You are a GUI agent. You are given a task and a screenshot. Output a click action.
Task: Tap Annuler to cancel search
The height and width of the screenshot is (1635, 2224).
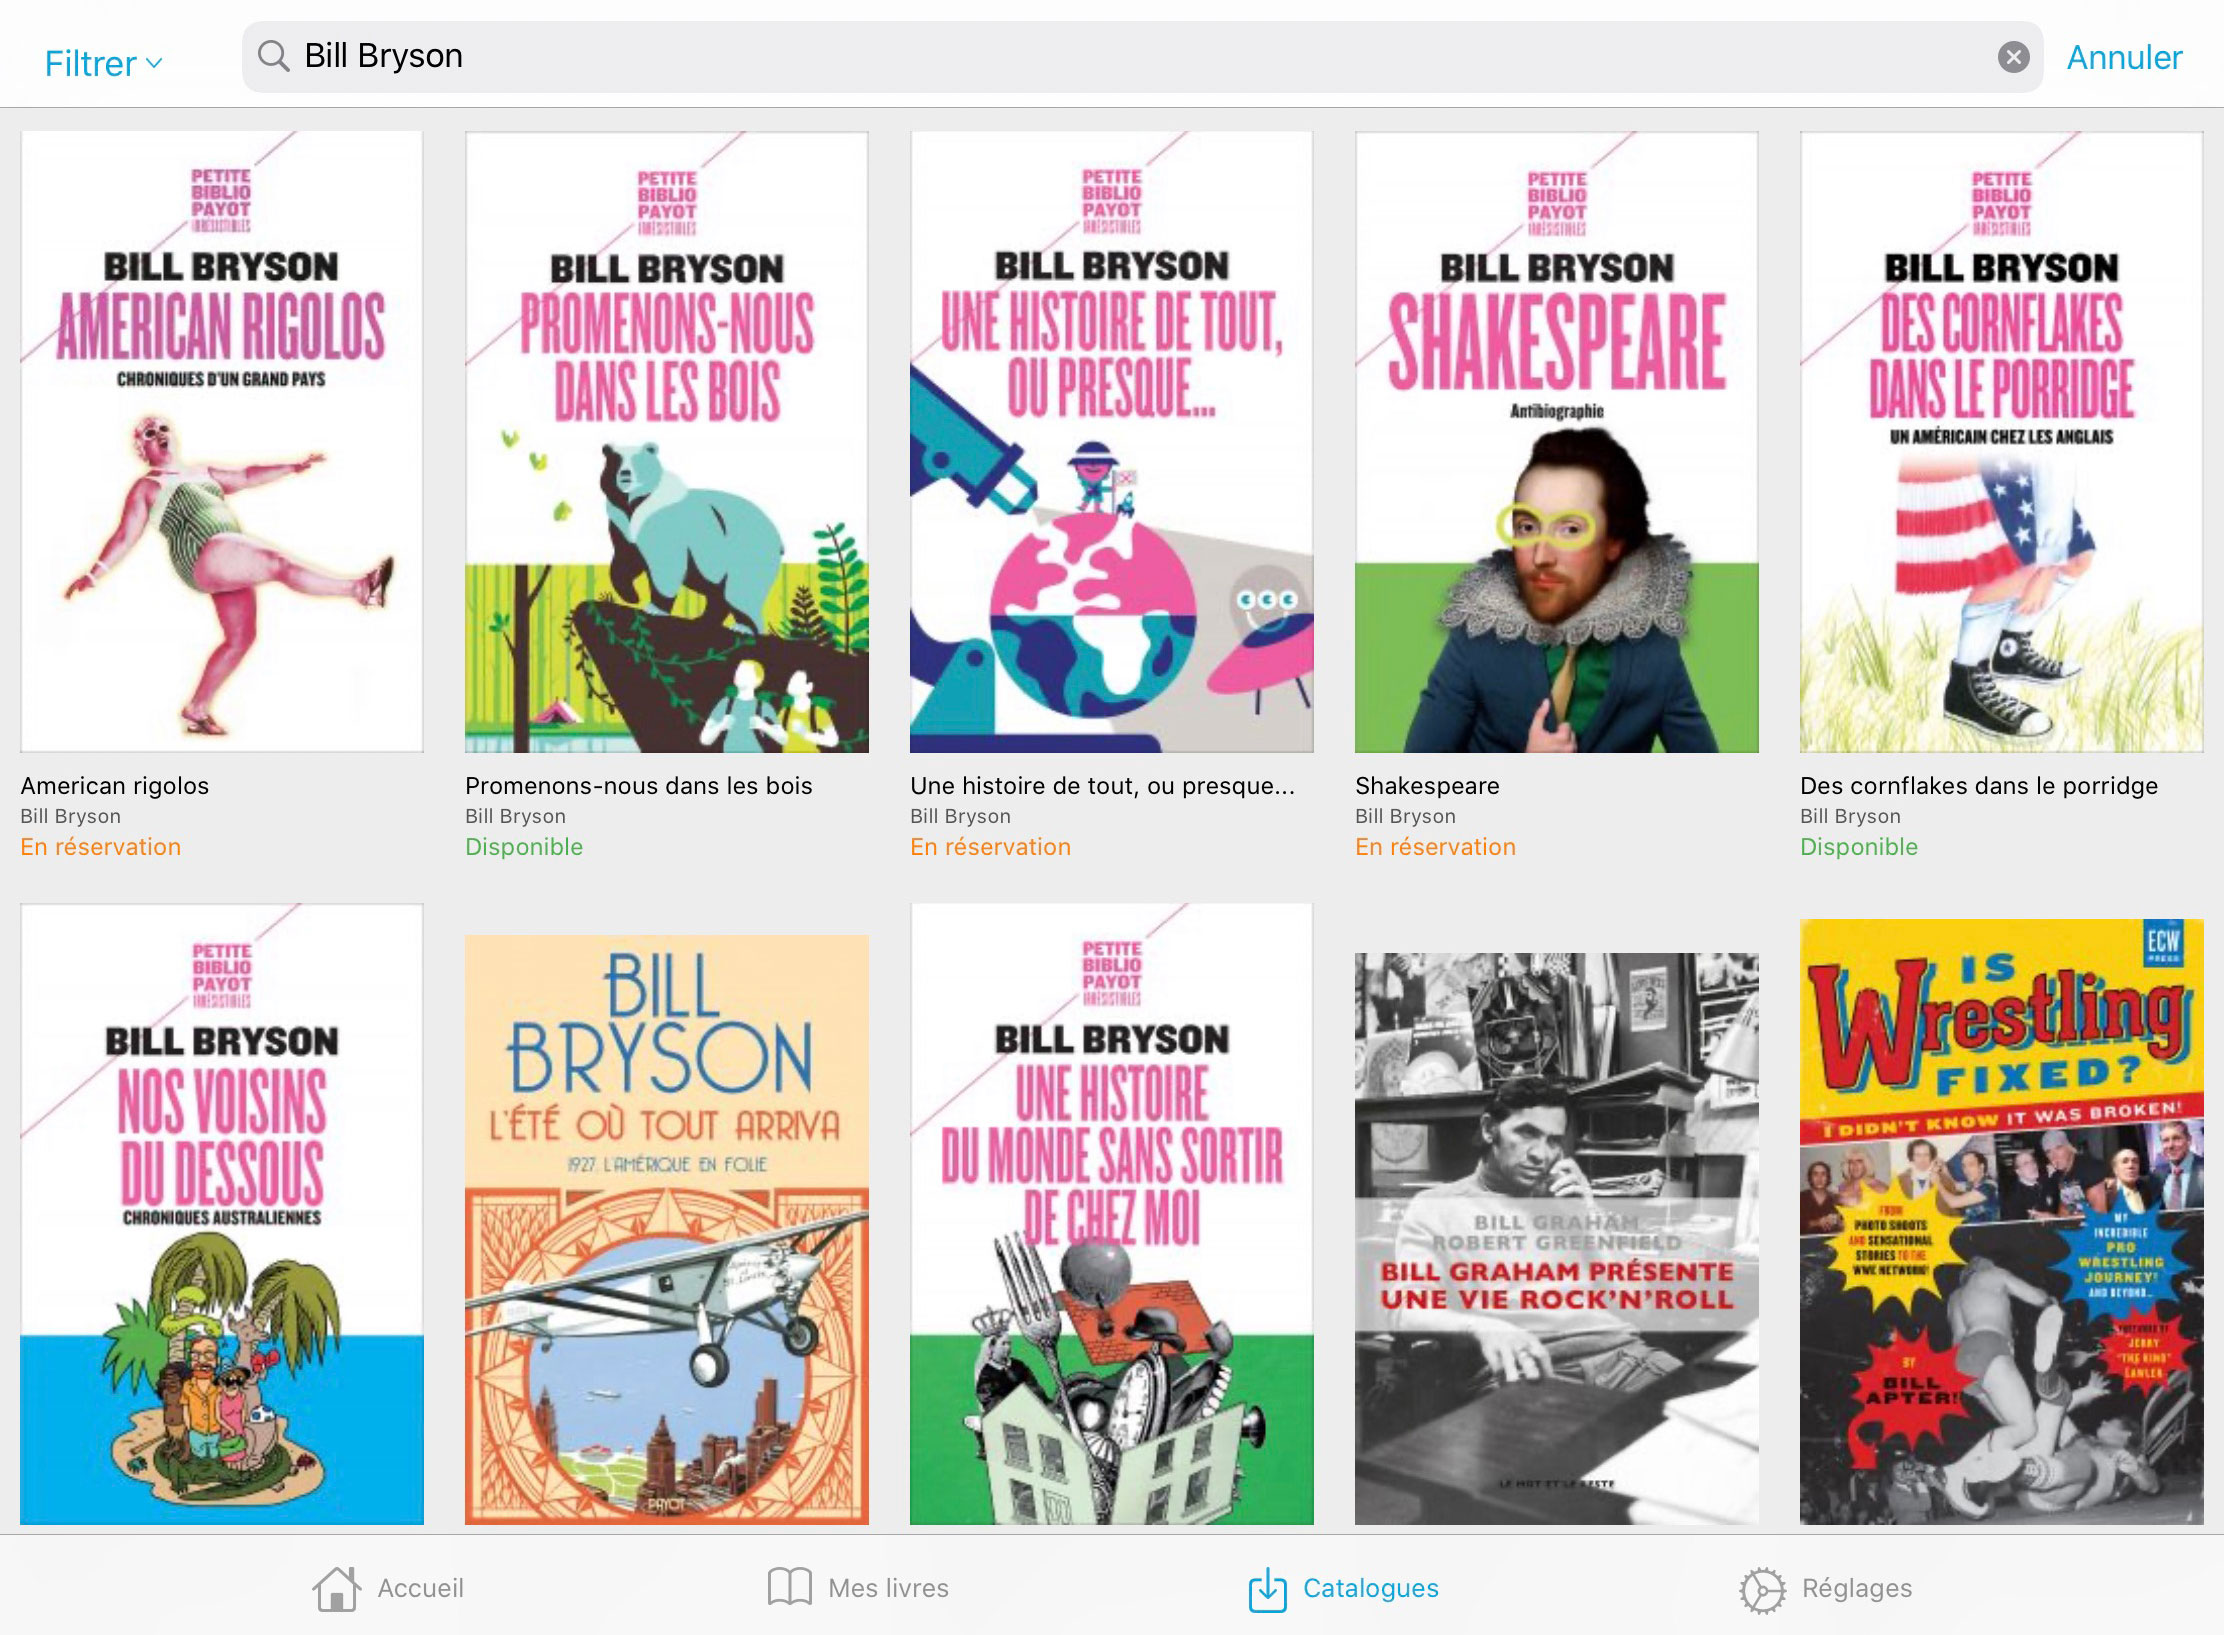(2124, 57)
